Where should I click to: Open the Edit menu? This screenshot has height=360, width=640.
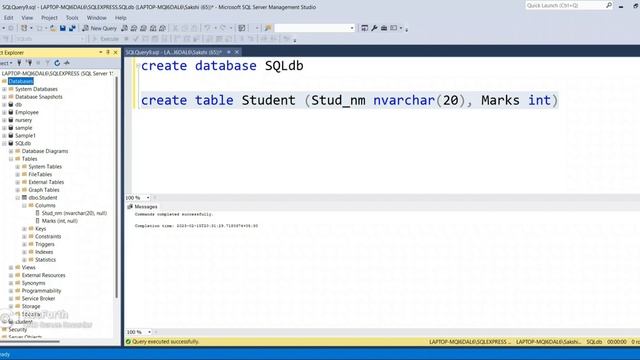tap(9, 18)
